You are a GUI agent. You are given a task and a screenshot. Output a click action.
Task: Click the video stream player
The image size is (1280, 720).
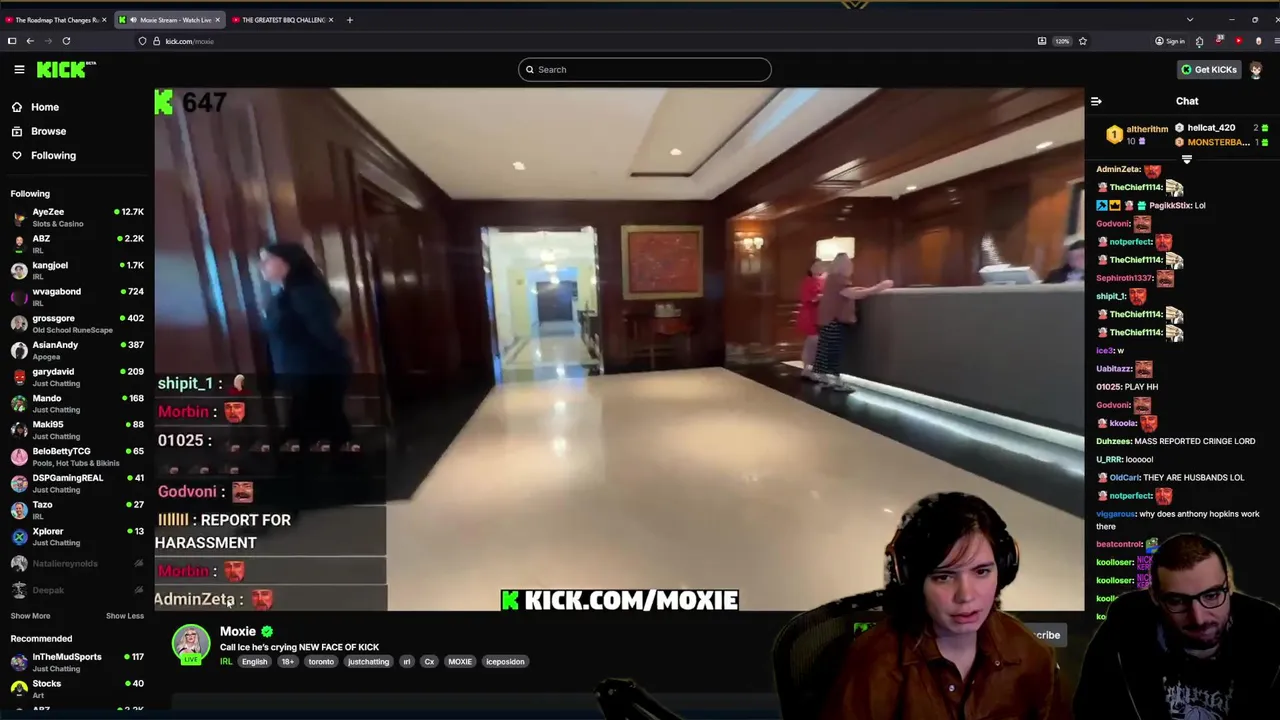[x=619, y=349]
